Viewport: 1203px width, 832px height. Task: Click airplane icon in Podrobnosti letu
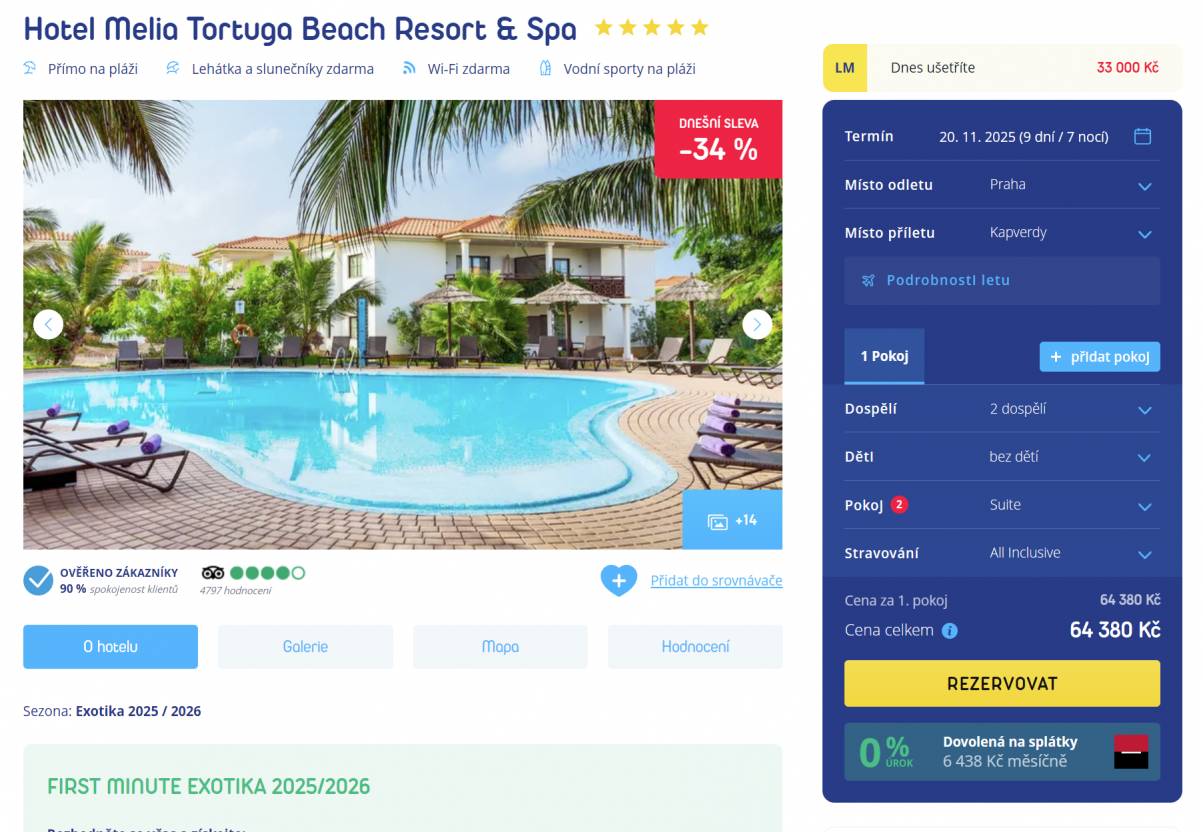(x=868, y=280)
